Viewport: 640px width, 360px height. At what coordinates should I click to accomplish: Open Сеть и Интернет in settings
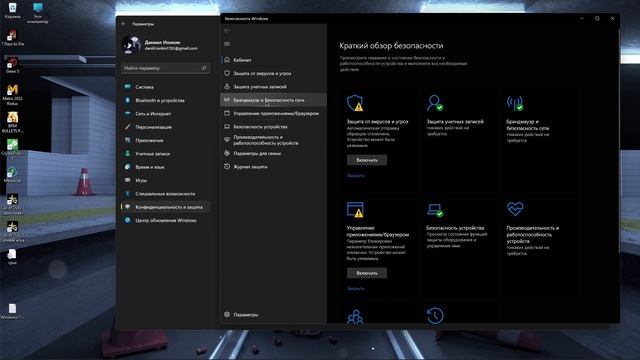pyautogui.click(x=165, y=114)
